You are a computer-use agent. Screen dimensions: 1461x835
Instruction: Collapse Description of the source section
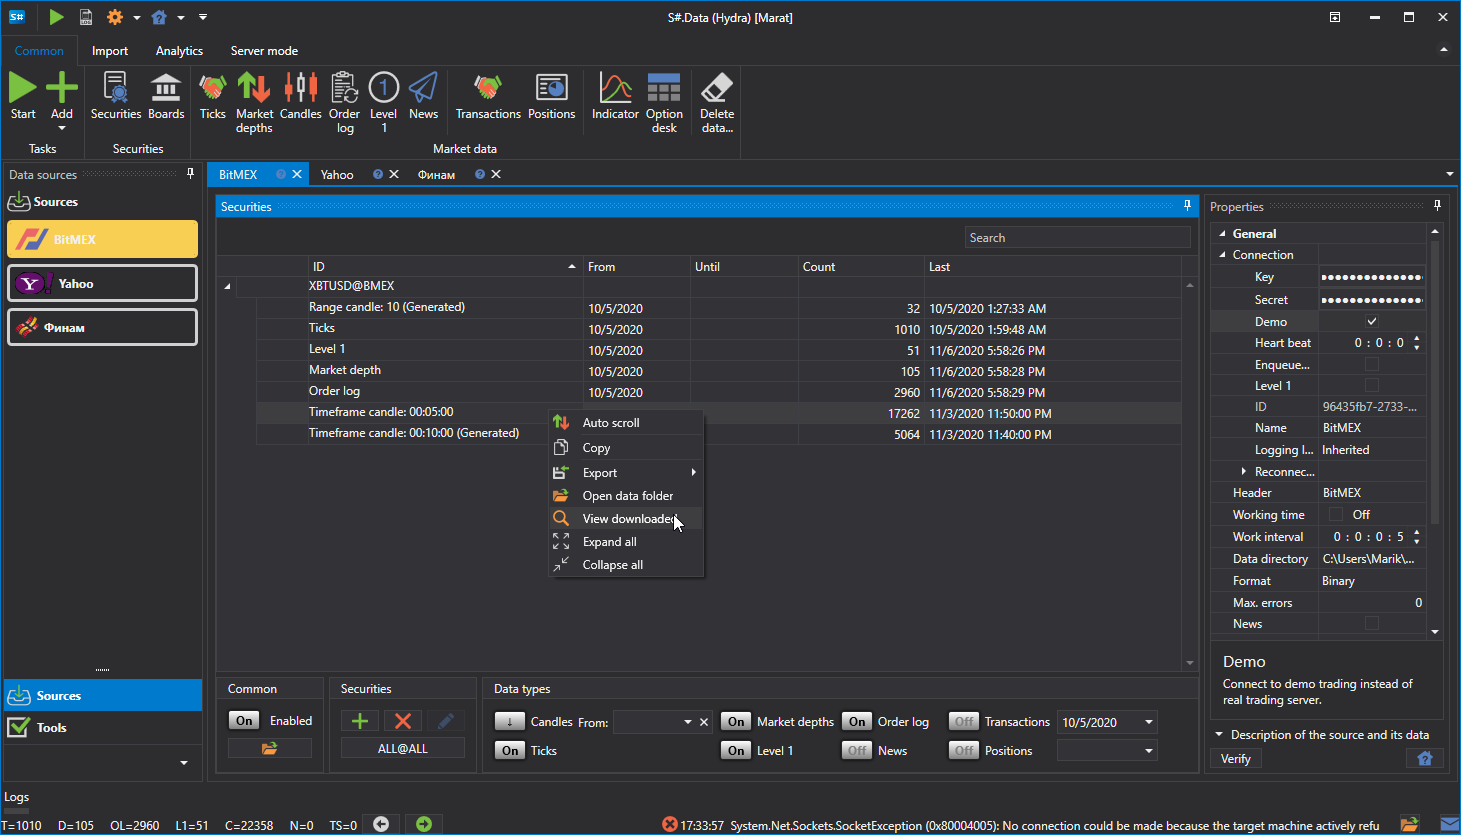coord(1219,735)
